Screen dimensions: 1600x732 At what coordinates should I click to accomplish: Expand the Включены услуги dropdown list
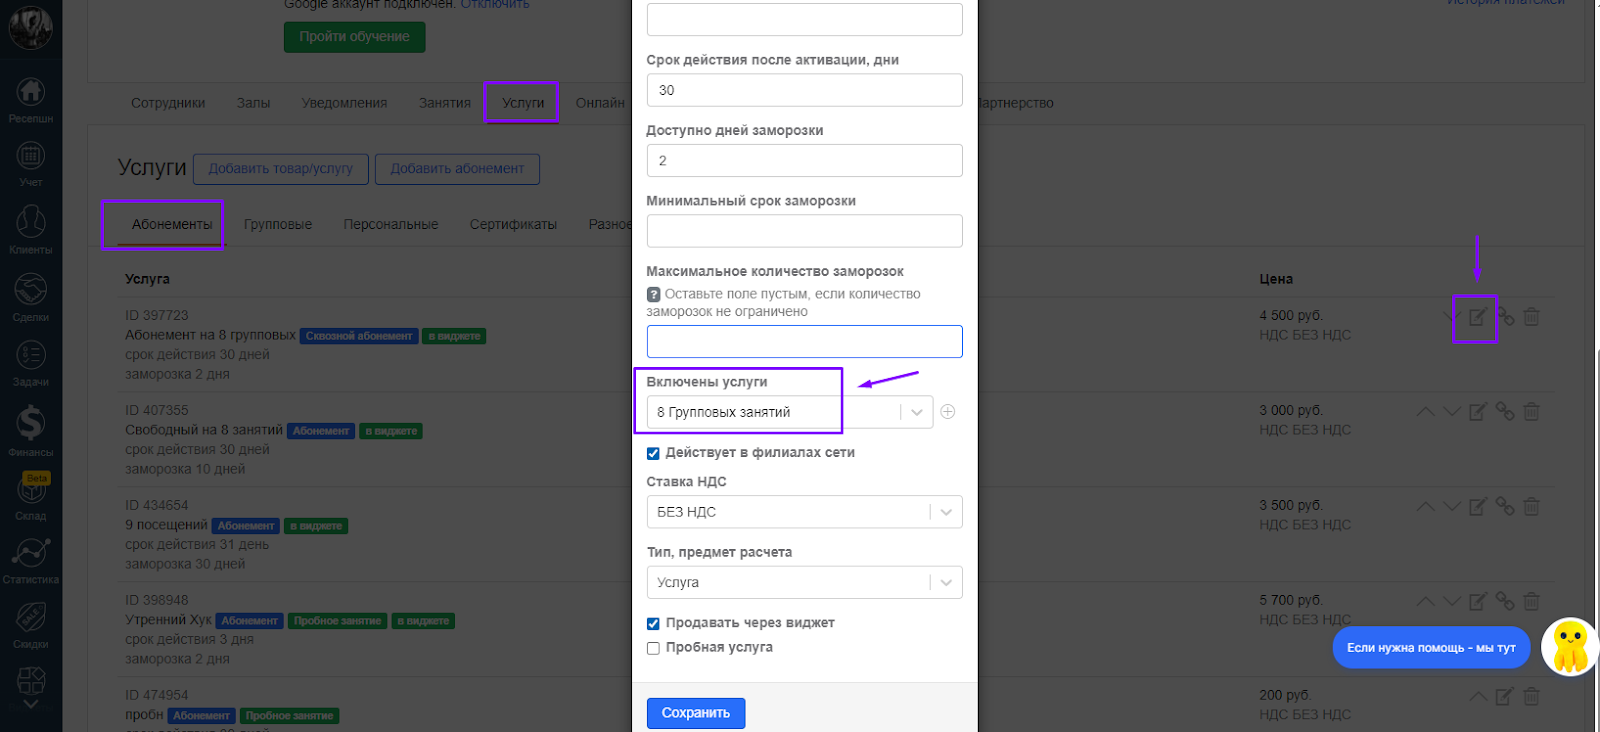point(916,412)
